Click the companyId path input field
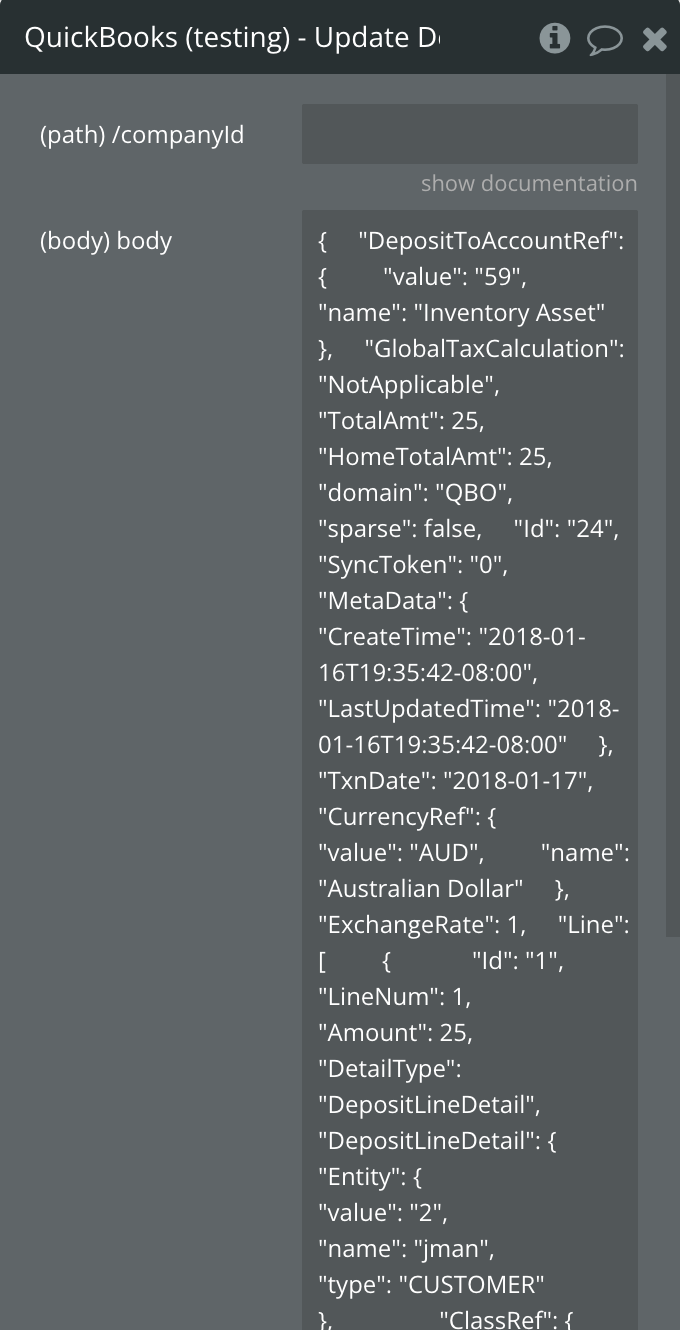This screenshot has height=1330, width=680. point(469,134)
